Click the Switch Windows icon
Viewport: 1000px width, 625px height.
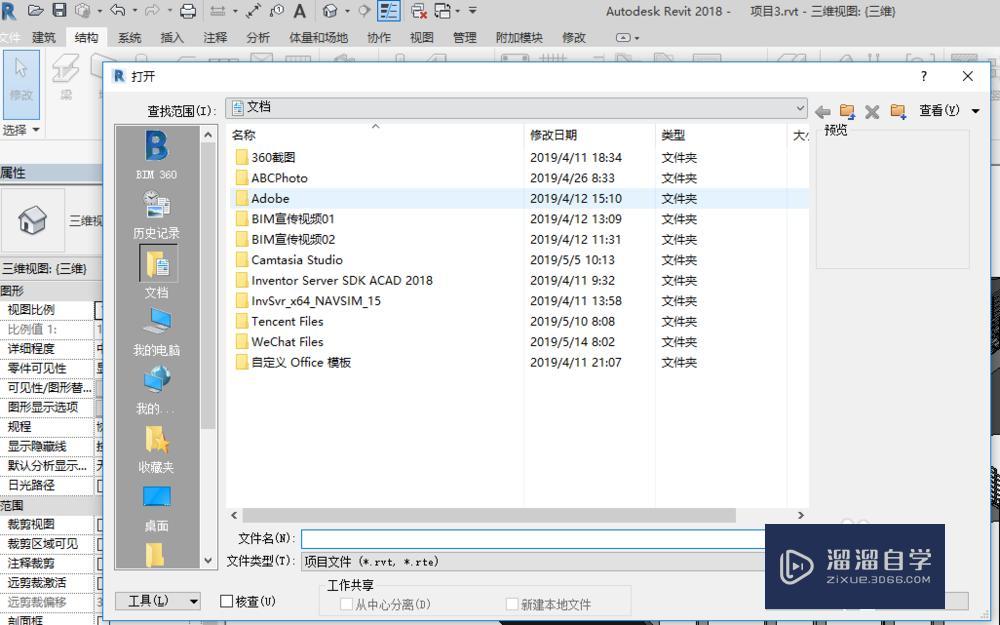pos(442,10)
